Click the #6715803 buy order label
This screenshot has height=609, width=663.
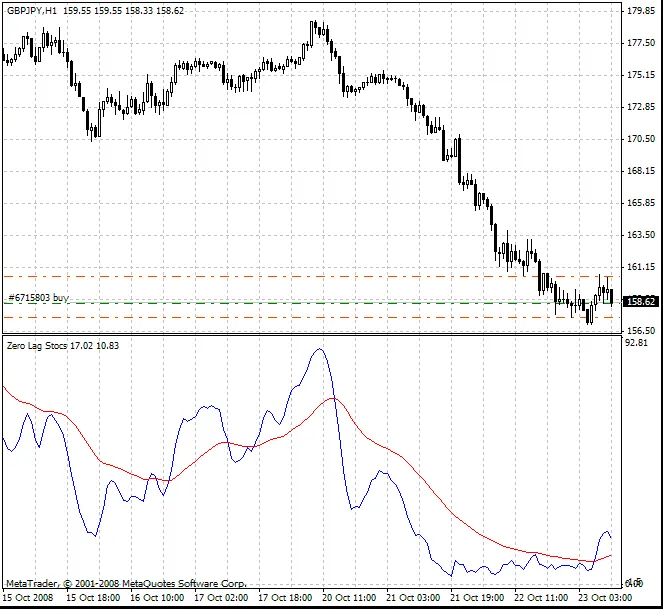pyautogui.click(x=39, y=298)
